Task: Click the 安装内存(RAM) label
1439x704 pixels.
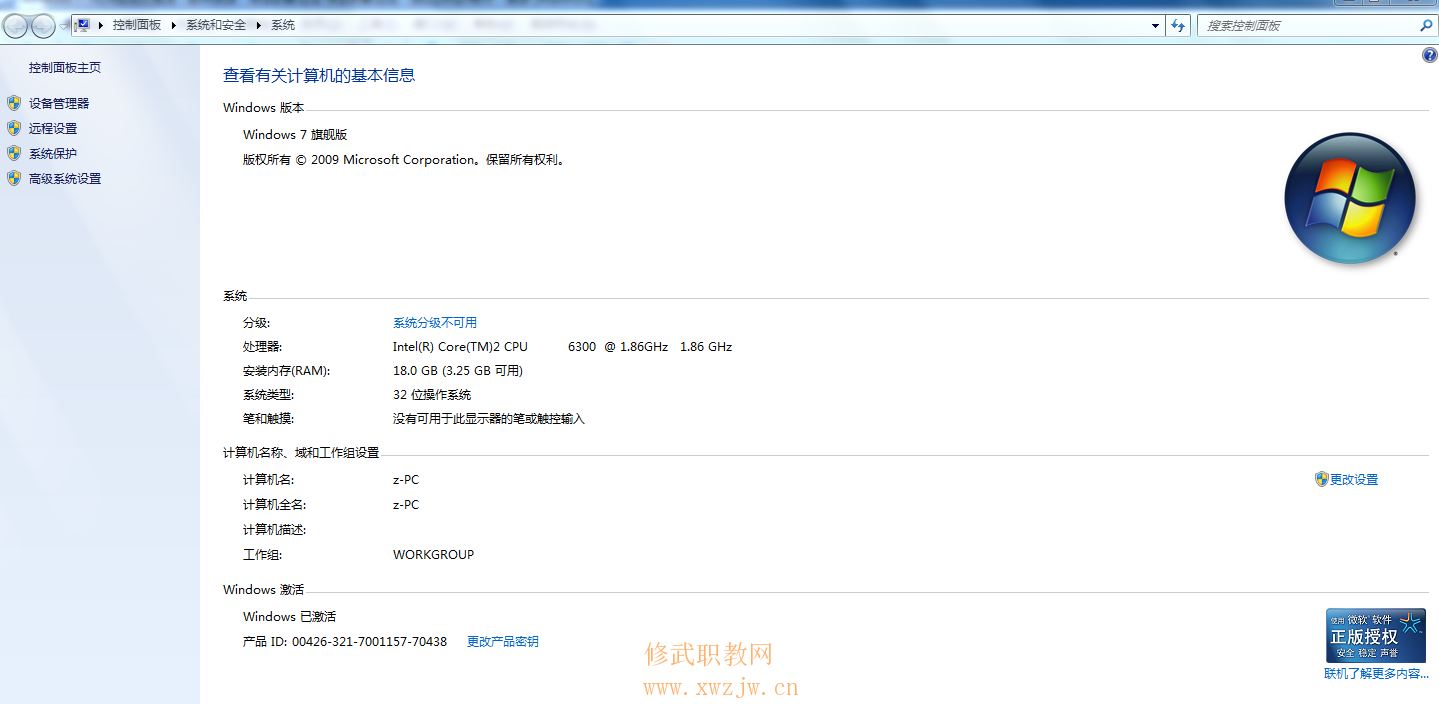Action: (286, 371)
